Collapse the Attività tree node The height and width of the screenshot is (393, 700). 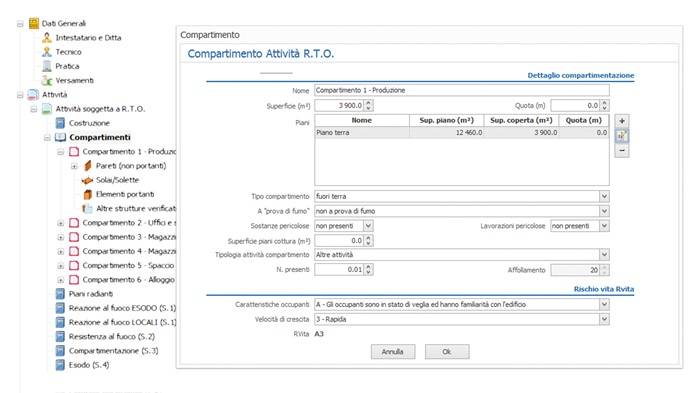20,95
